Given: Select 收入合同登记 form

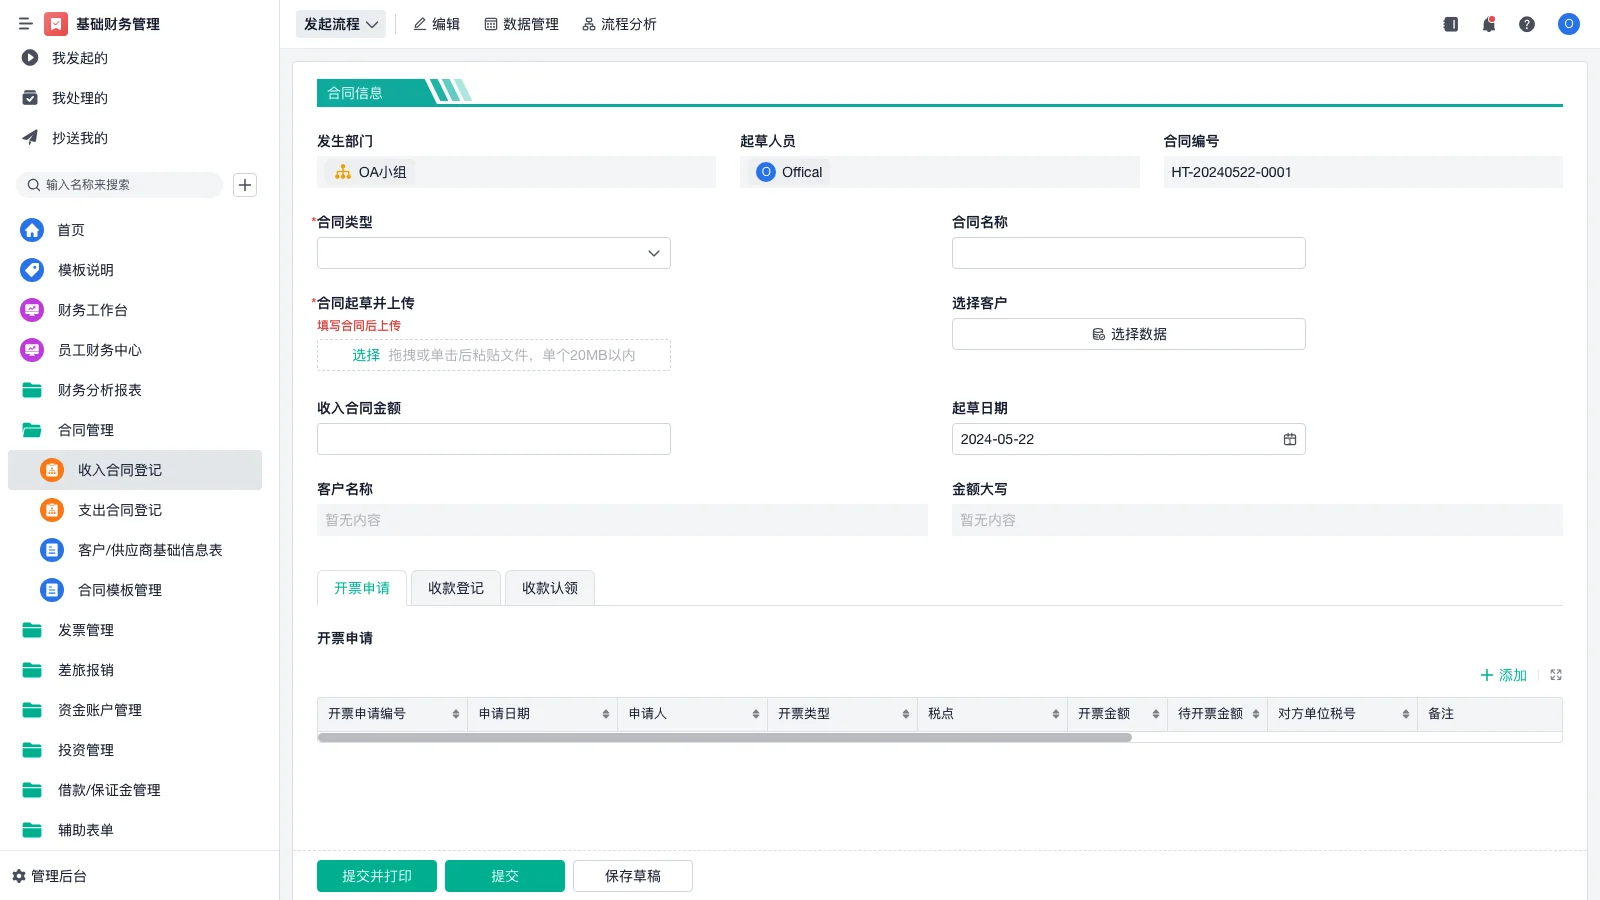Looking at the screenshot, I should pos(135,470).
